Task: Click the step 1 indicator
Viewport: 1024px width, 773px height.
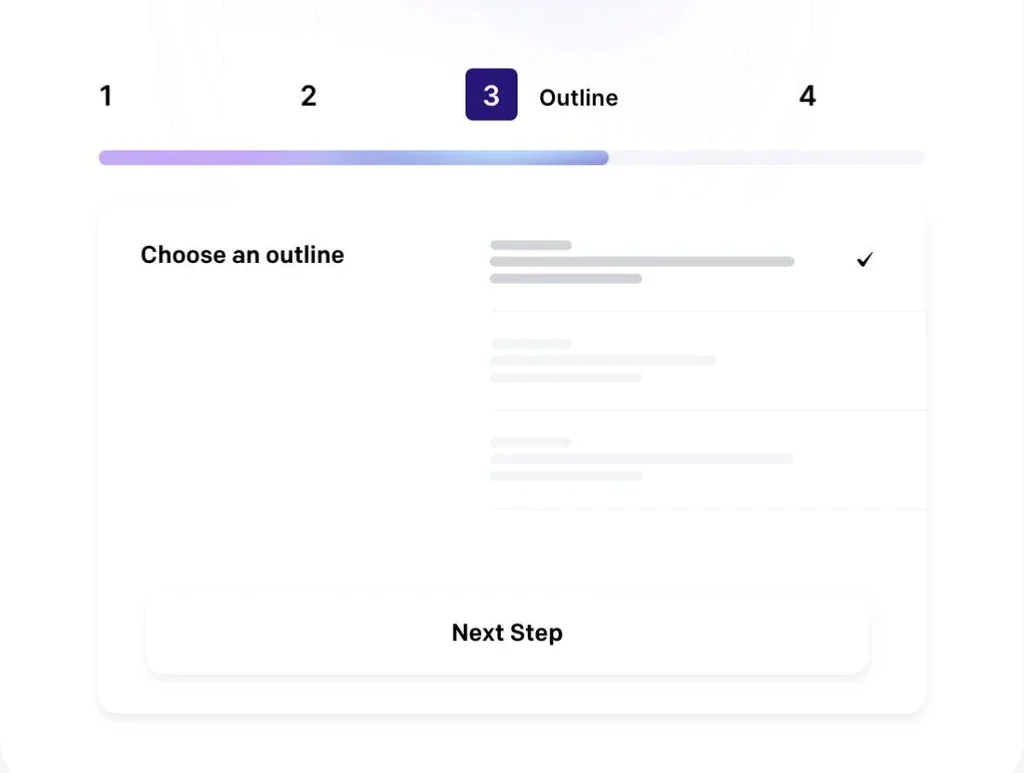Action: coord(106,95)
